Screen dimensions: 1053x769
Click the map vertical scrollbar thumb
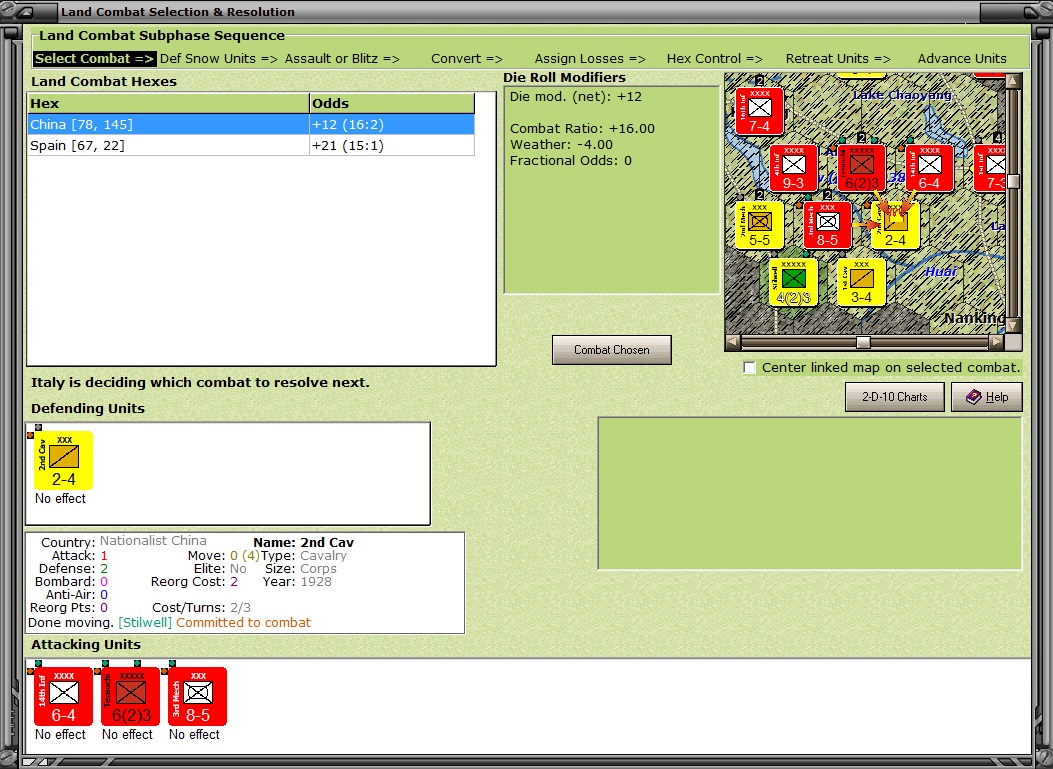[1013, 181]
